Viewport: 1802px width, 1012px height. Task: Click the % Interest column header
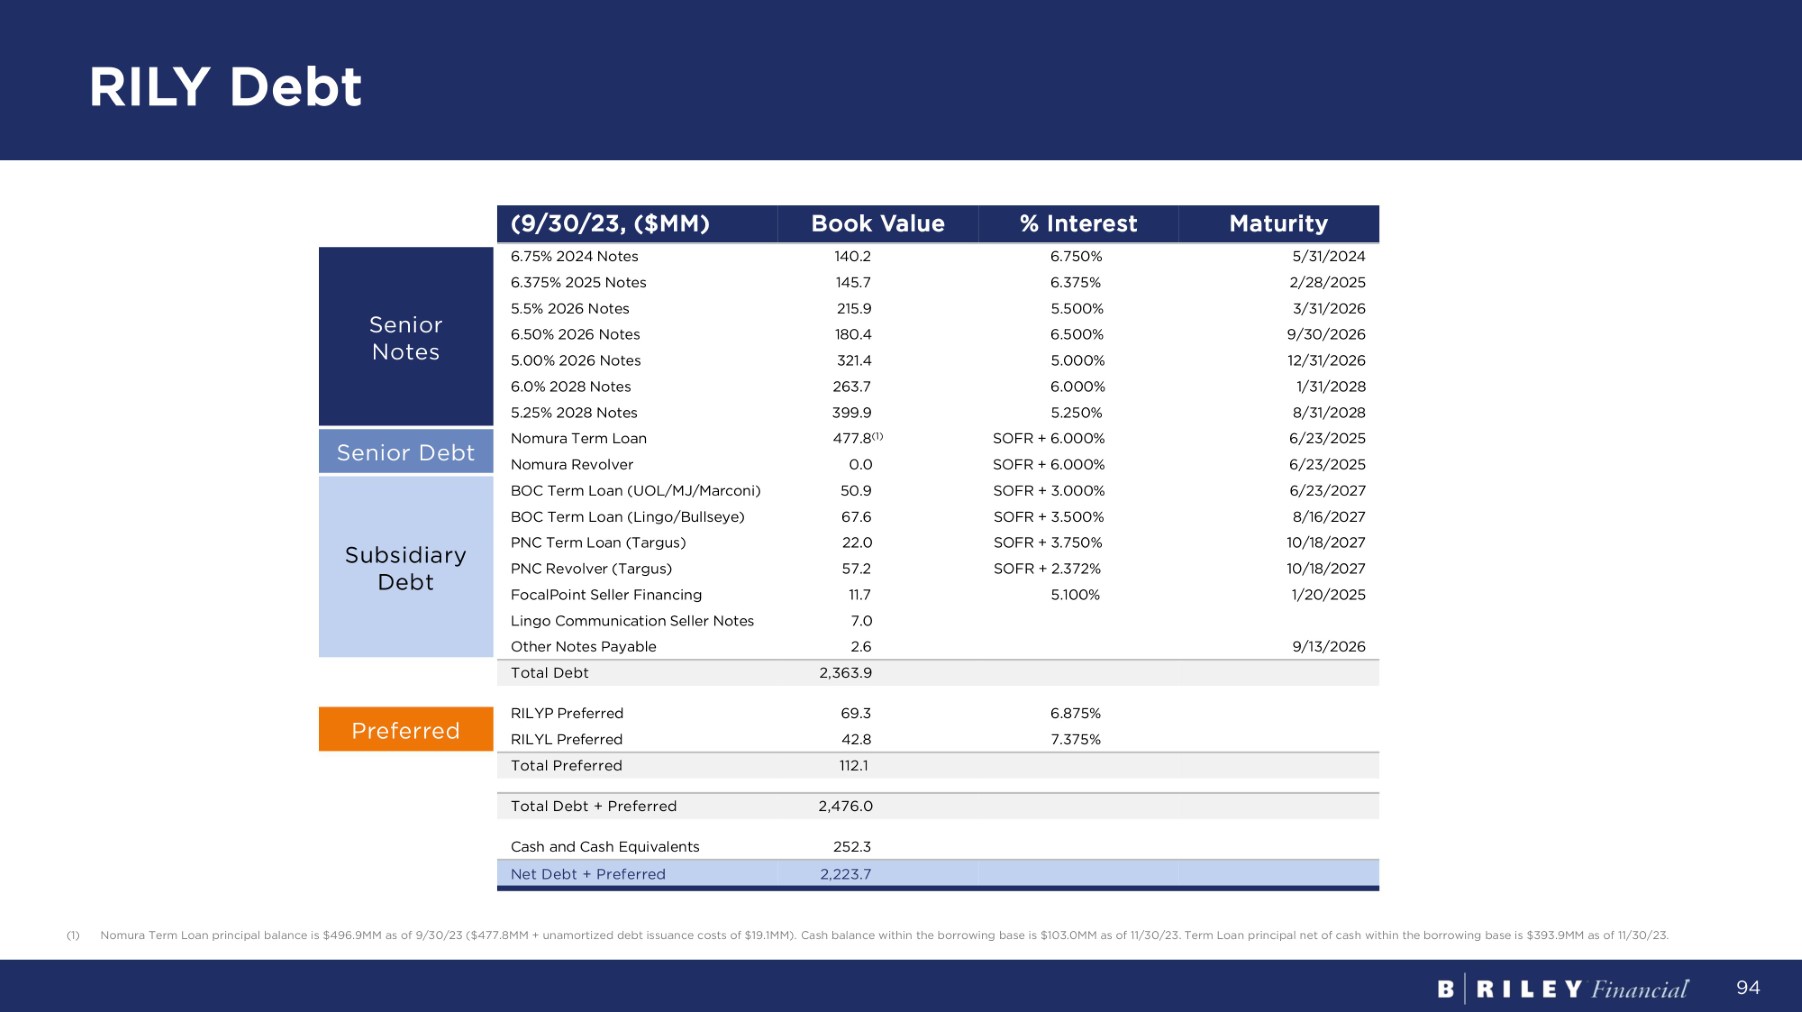(x=1078, y=224)
